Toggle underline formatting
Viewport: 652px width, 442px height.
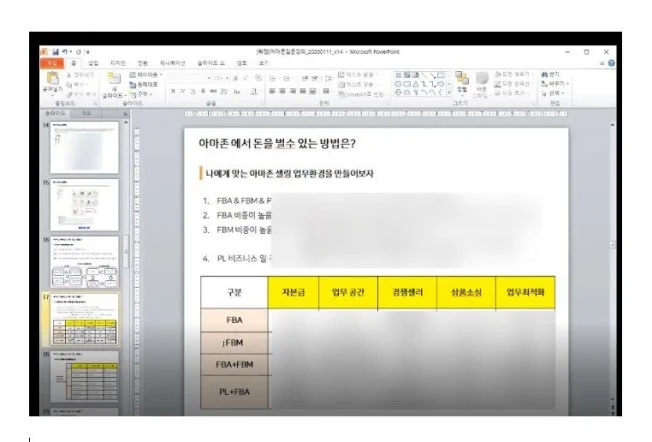pyautogui.click(x=193, y=91)
